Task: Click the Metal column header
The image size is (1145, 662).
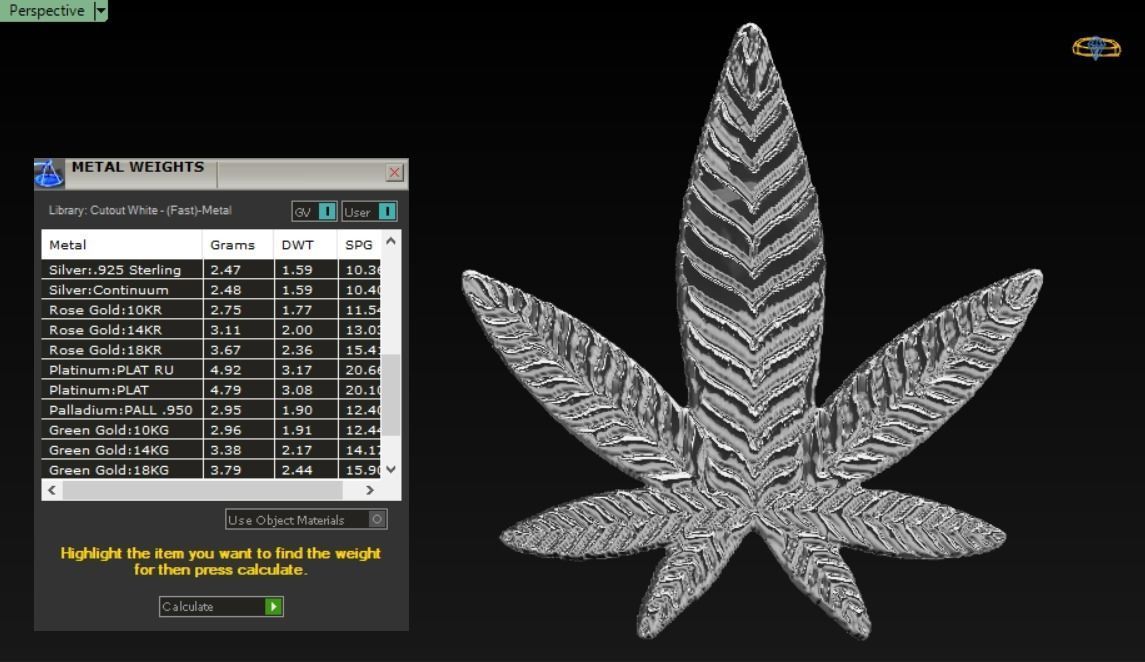Action: pyautogui.click(x=121, y=245)
